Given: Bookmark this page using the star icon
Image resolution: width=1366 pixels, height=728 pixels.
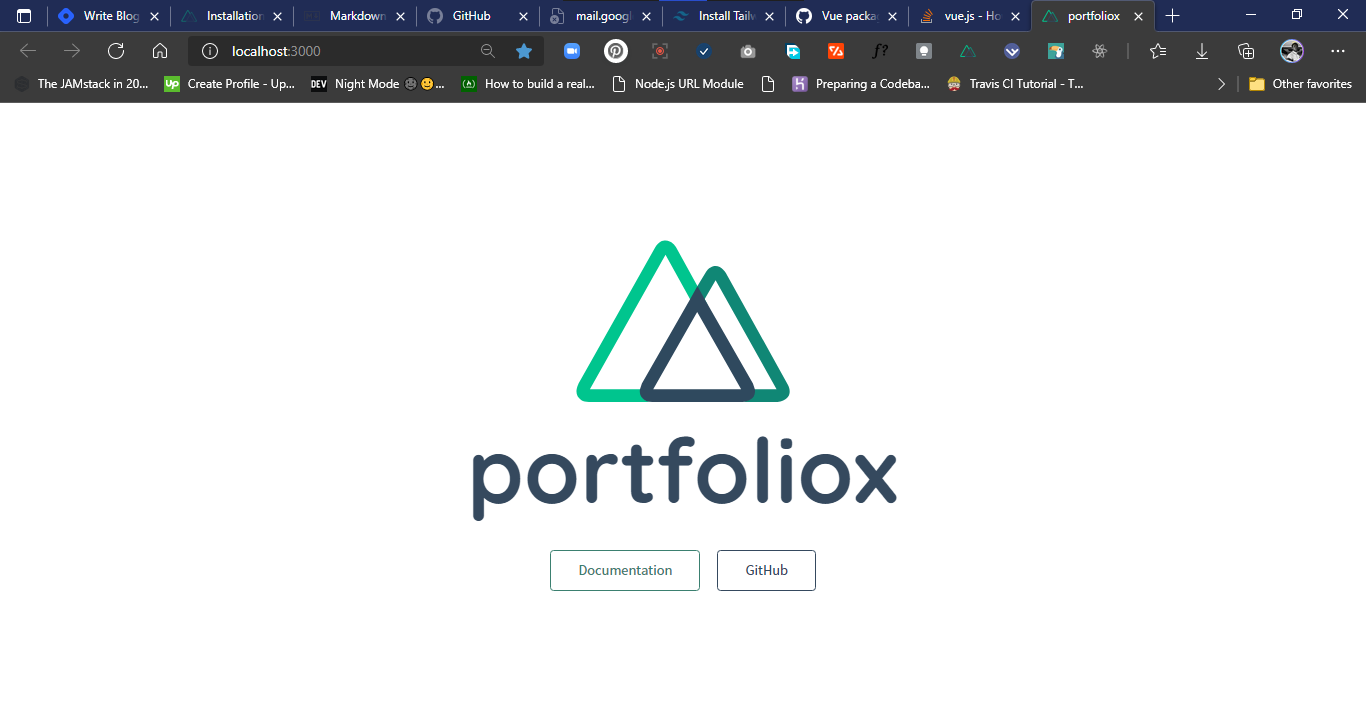Looking at the screenshot, I should [x=524, y=50].
